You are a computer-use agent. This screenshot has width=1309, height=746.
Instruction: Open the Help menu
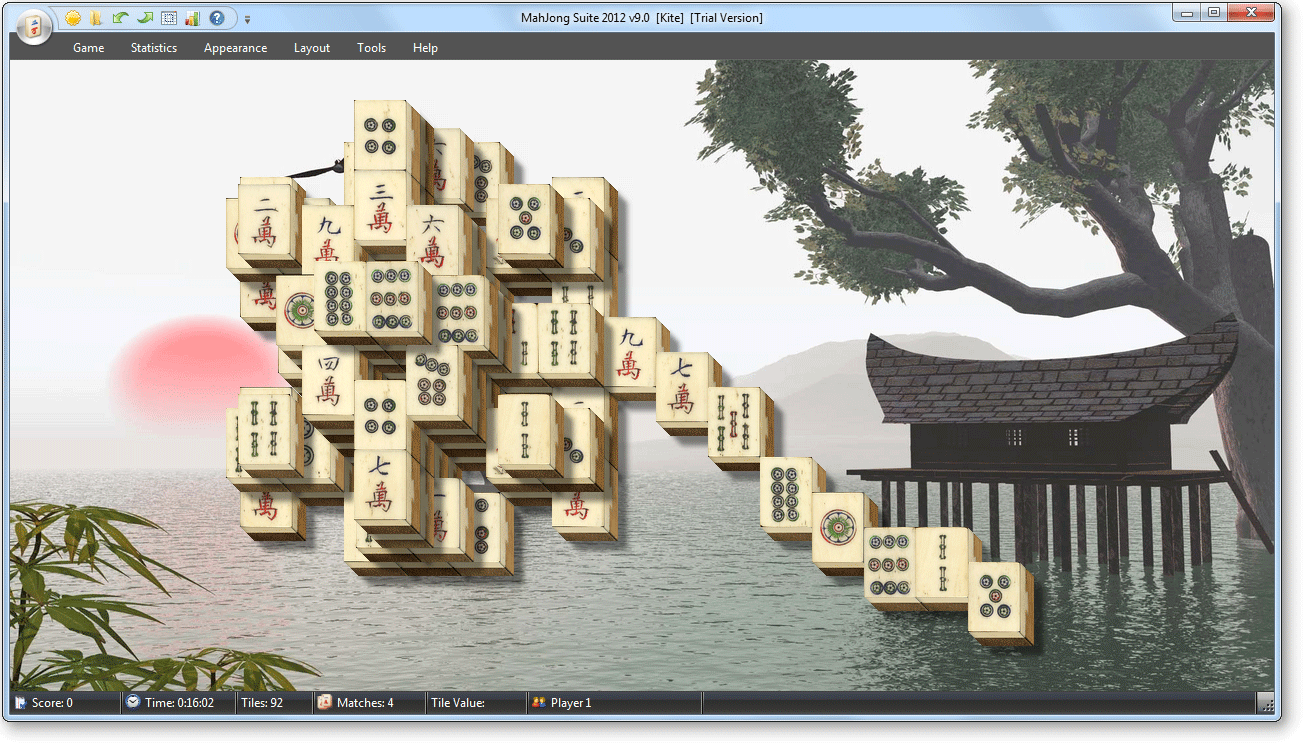pyautogui.click(x=425, y=48)
